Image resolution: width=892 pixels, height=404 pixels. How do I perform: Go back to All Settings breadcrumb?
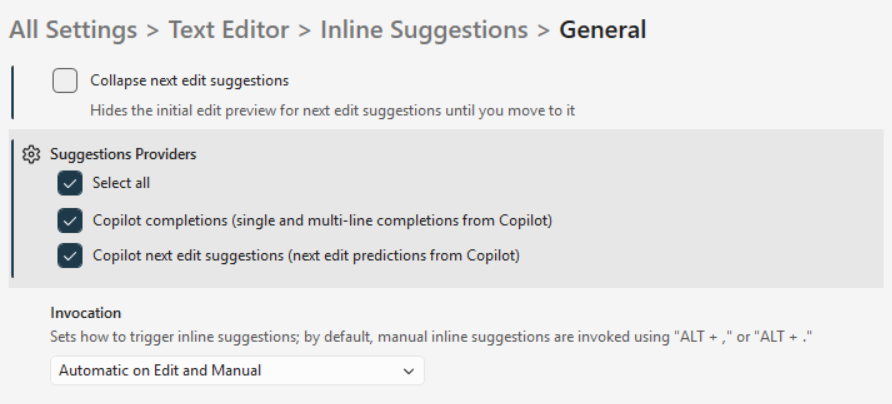pos(73,30)
